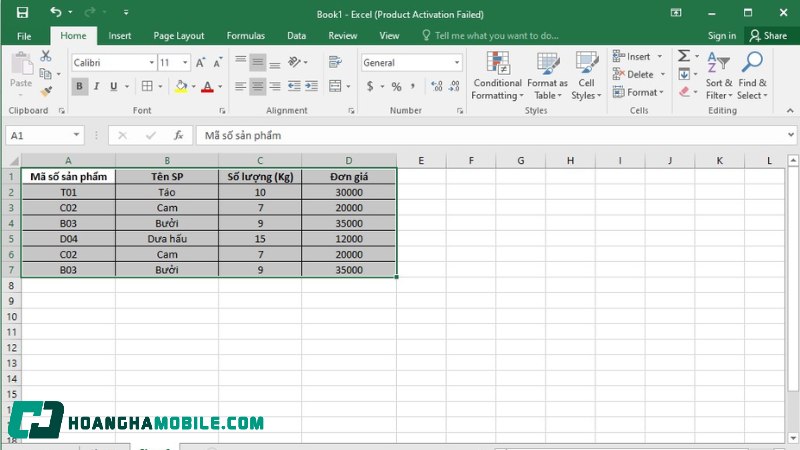This screenshot has height=450, width=800.
Task: Click the Cut scissors icon
Action: click(x=46, y=56)
